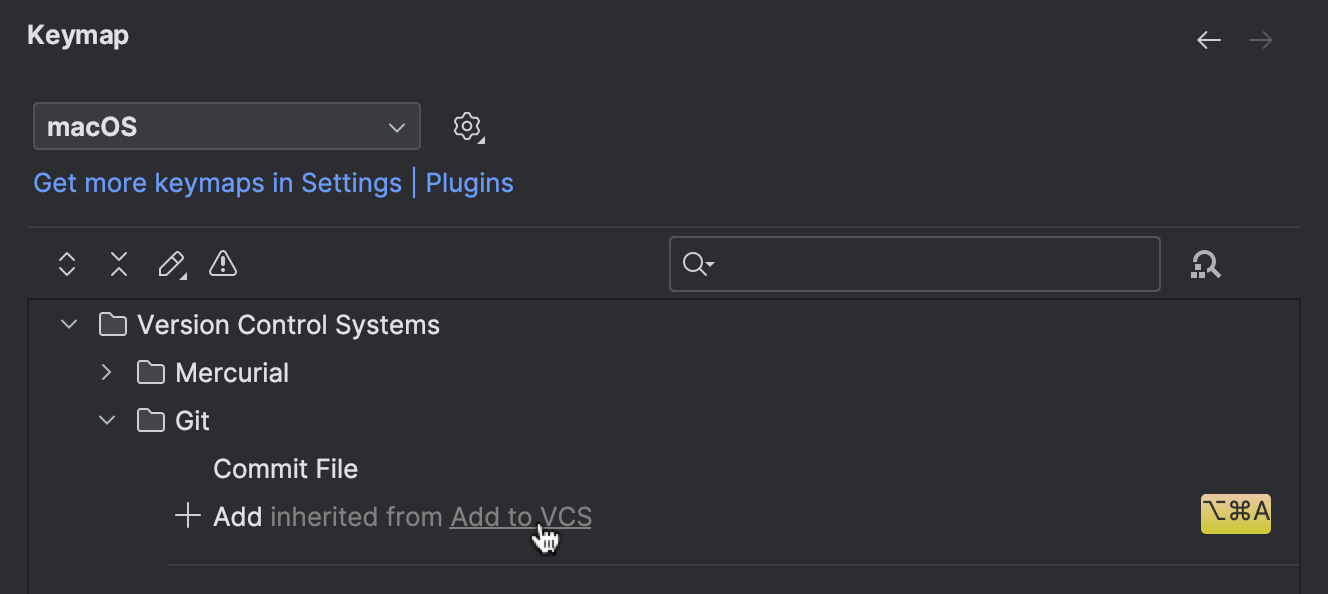Click the Collapse All icon
The height and width of the screenshot is (594, 1328).
pyautogui.click(x=118, y=264)
